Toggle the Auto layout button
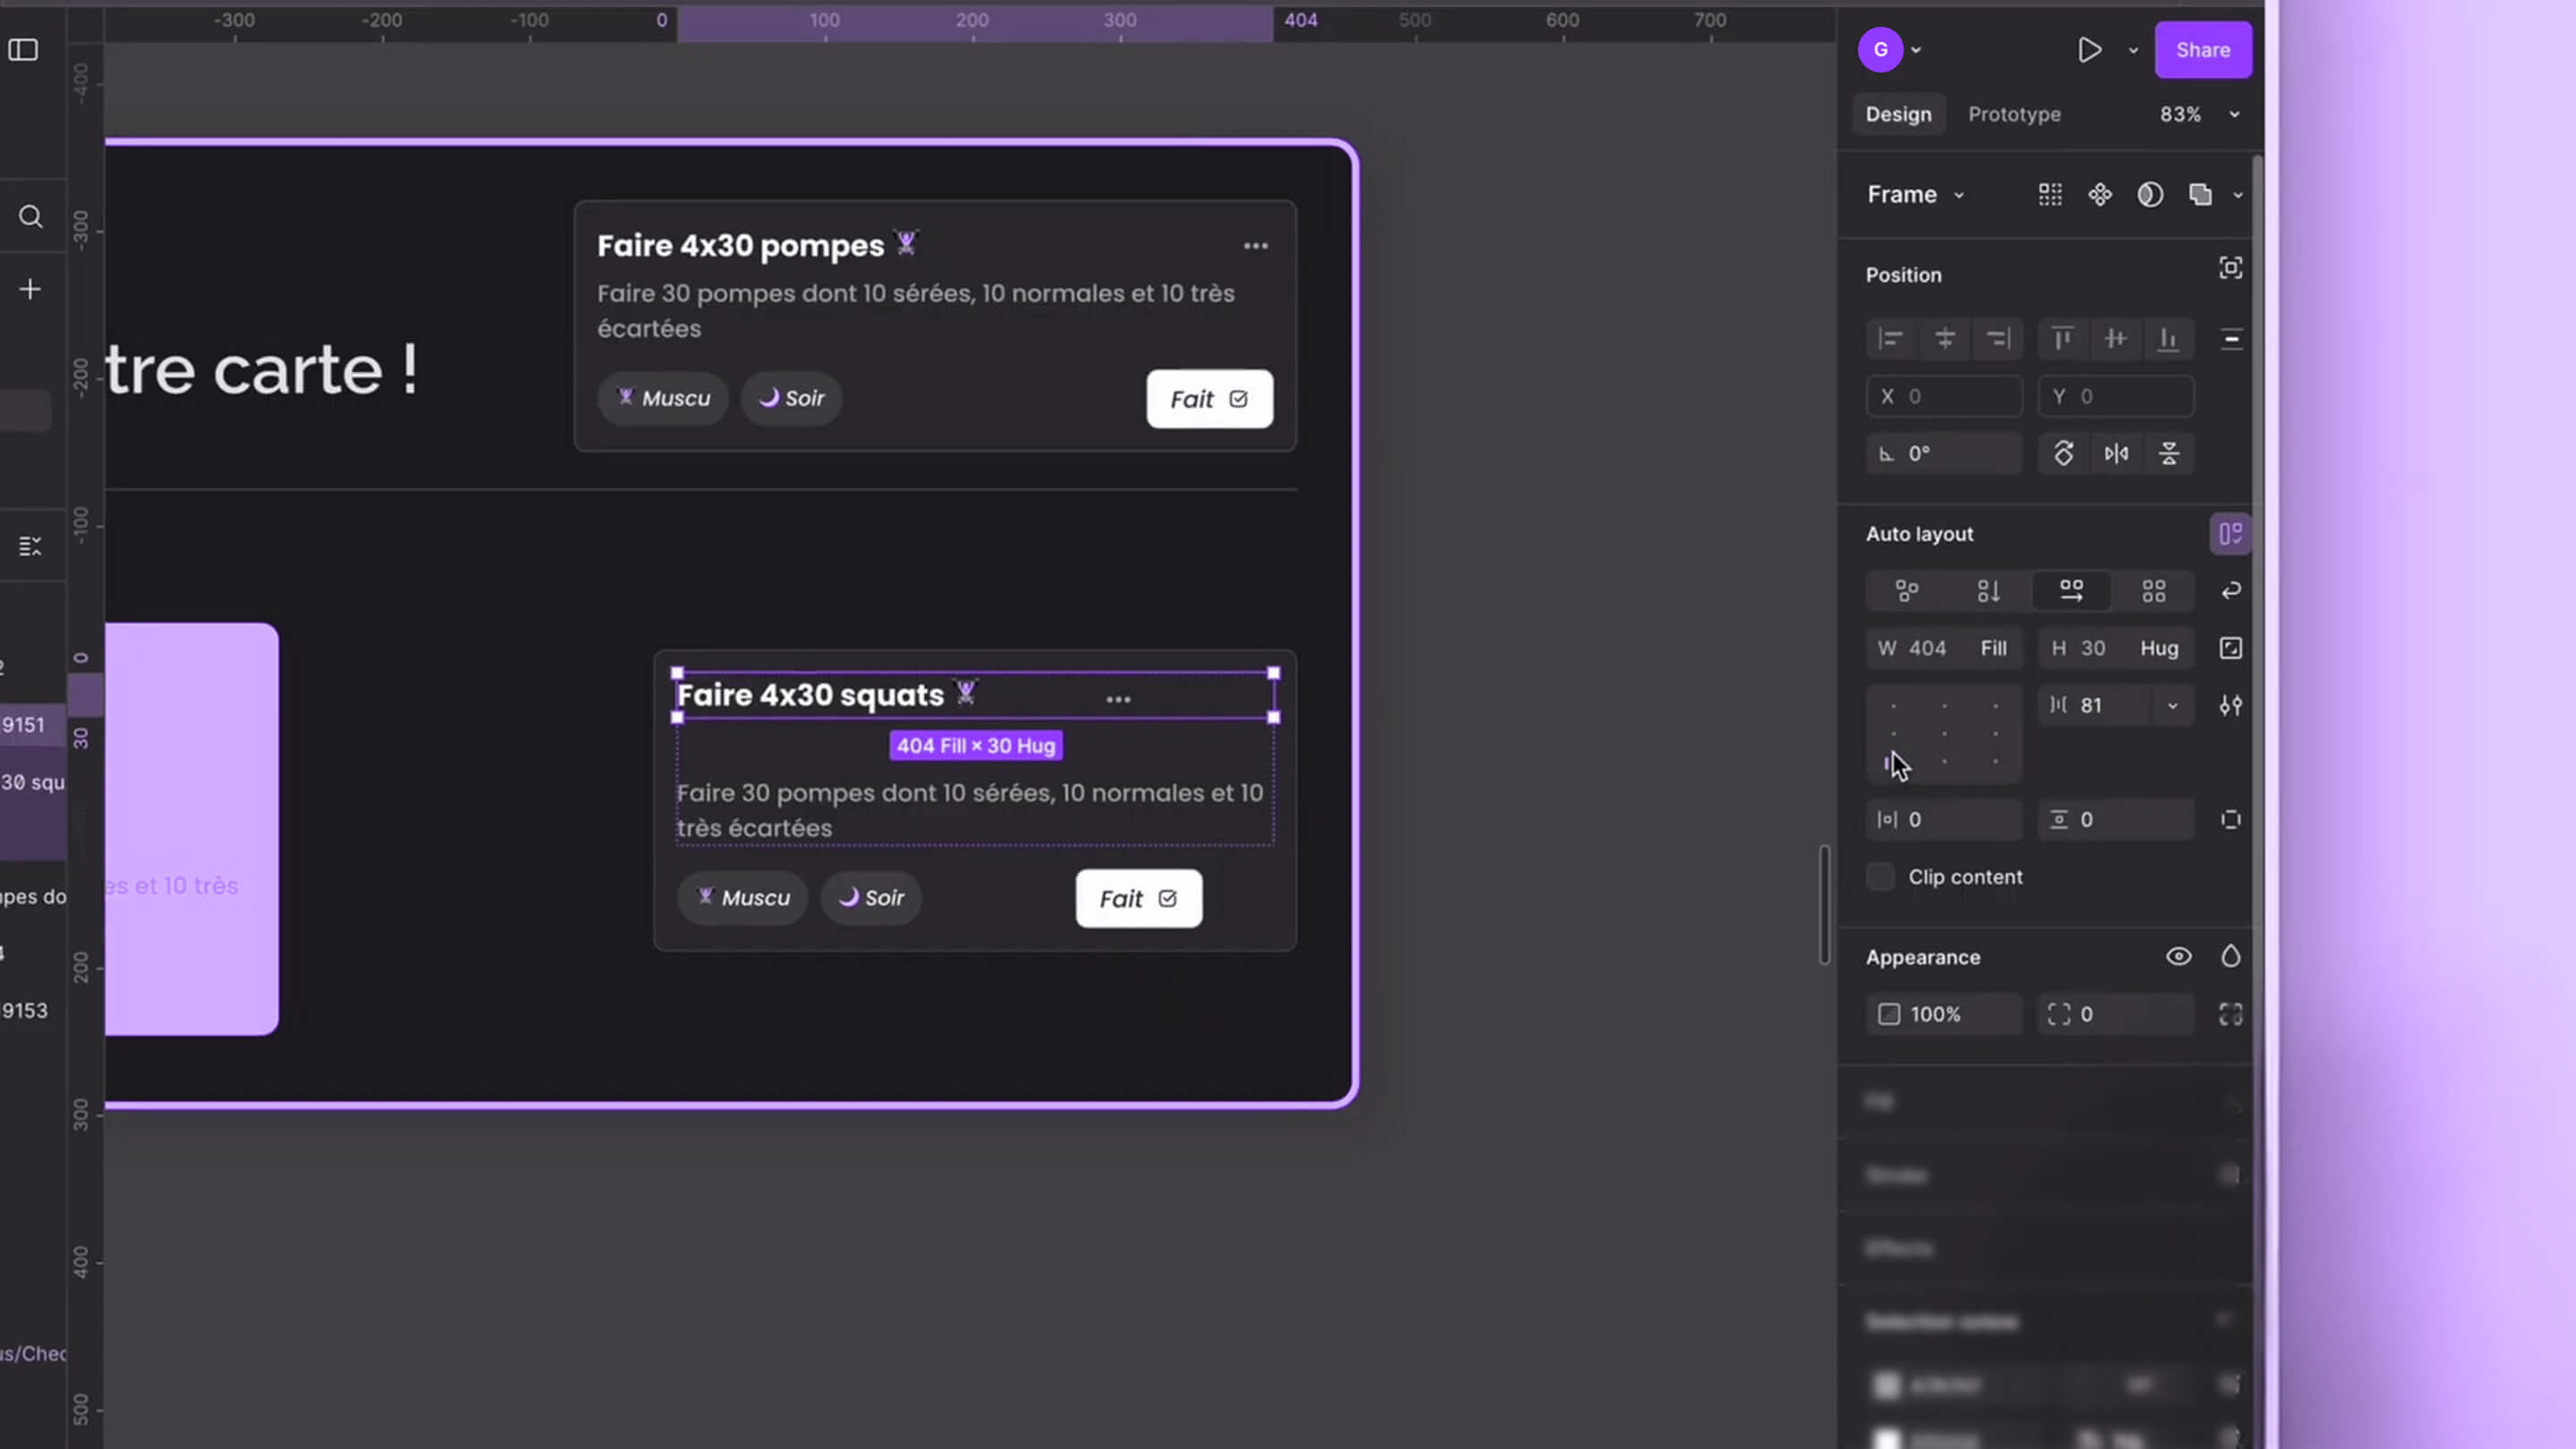 2230,534
